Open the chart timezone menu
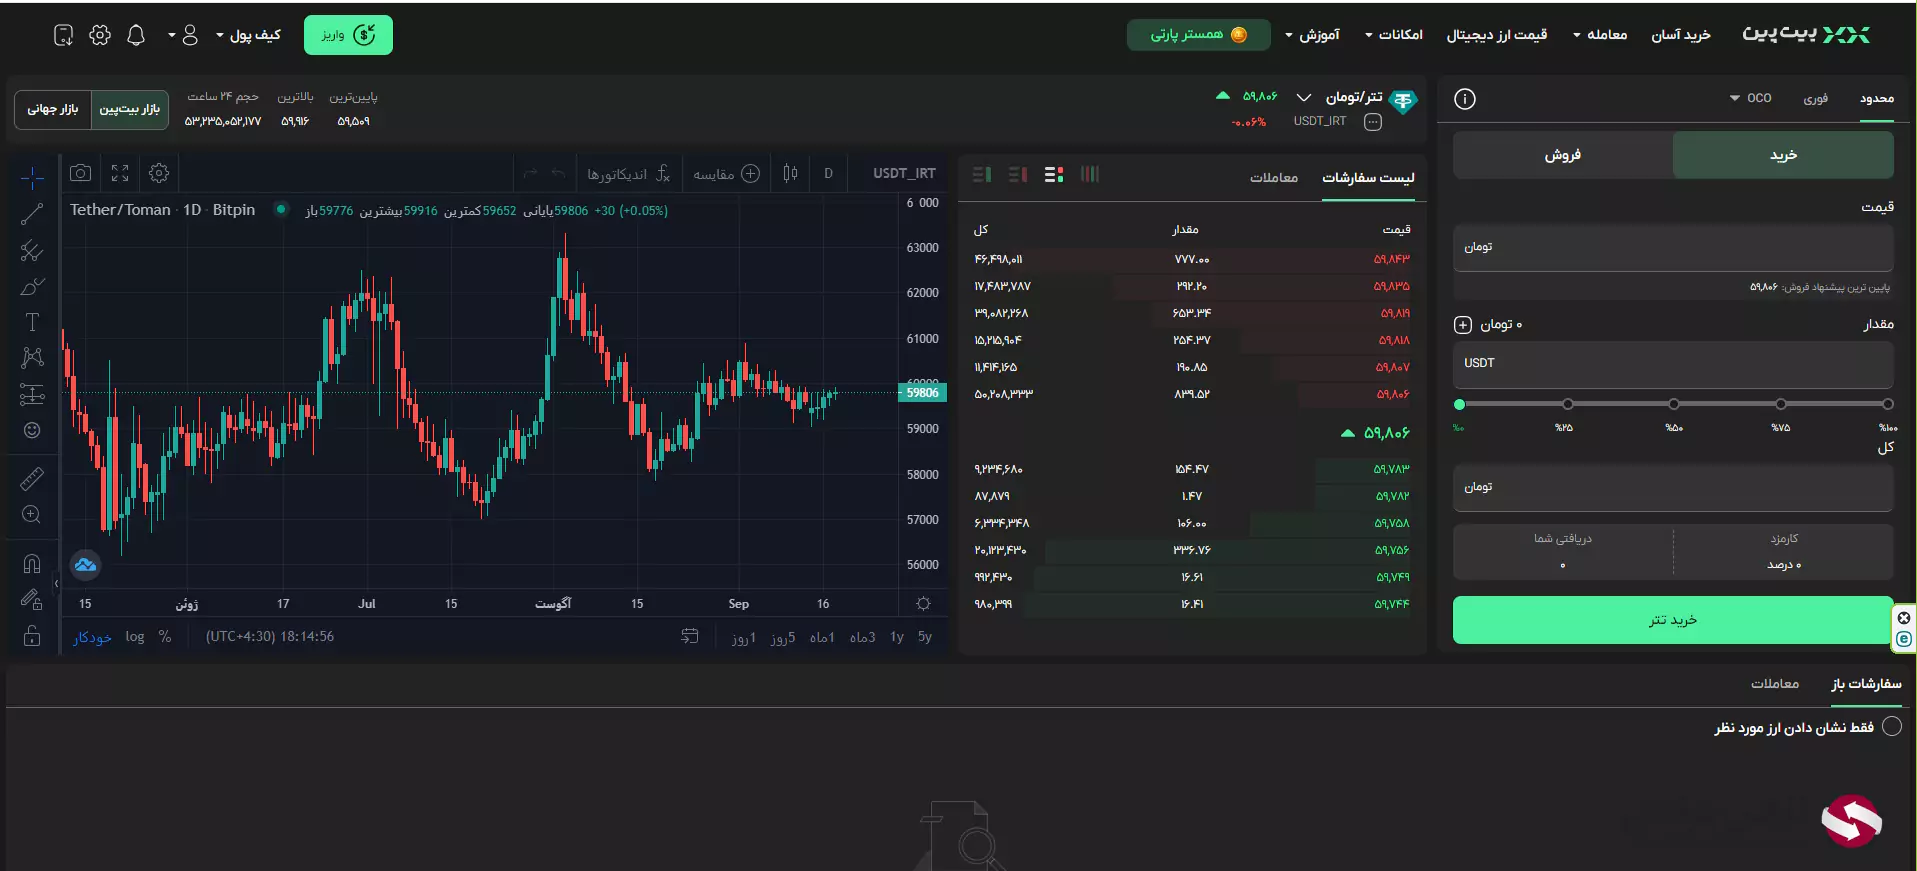This screenshot has width=1917, height=871. (x=270, y=637)
